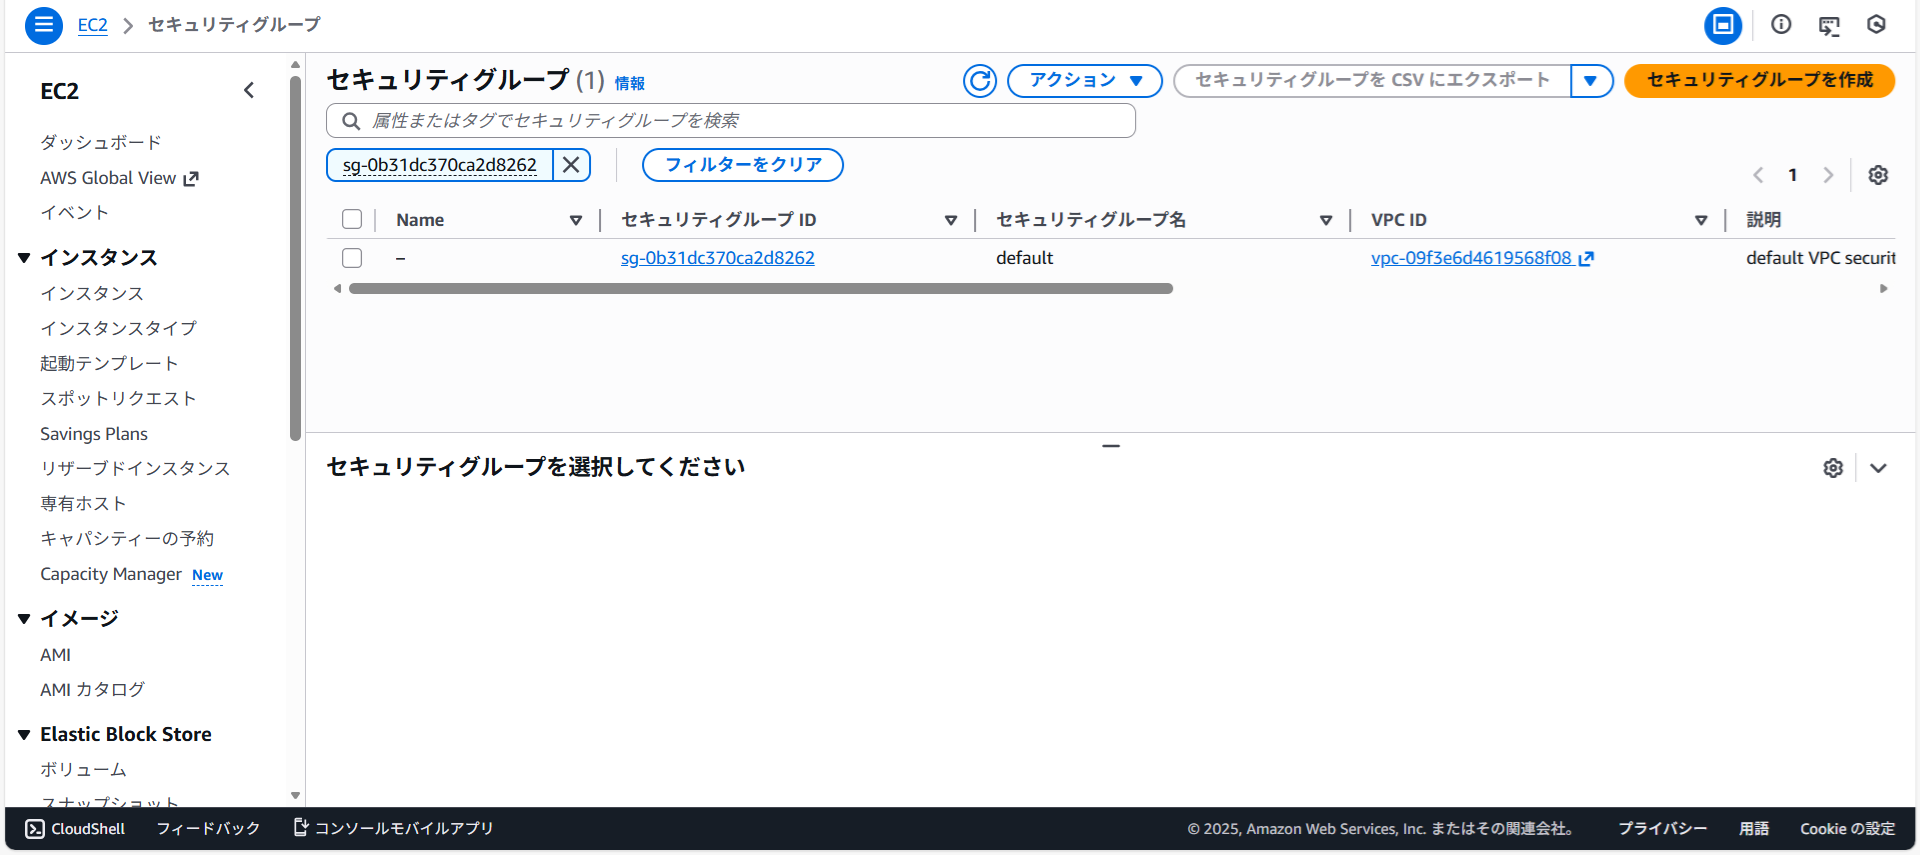Image resolution: width=1920 pixels, height=855 pixels.
Task: Go to ダッシュボード in sidebar
Action: point(100,143)
